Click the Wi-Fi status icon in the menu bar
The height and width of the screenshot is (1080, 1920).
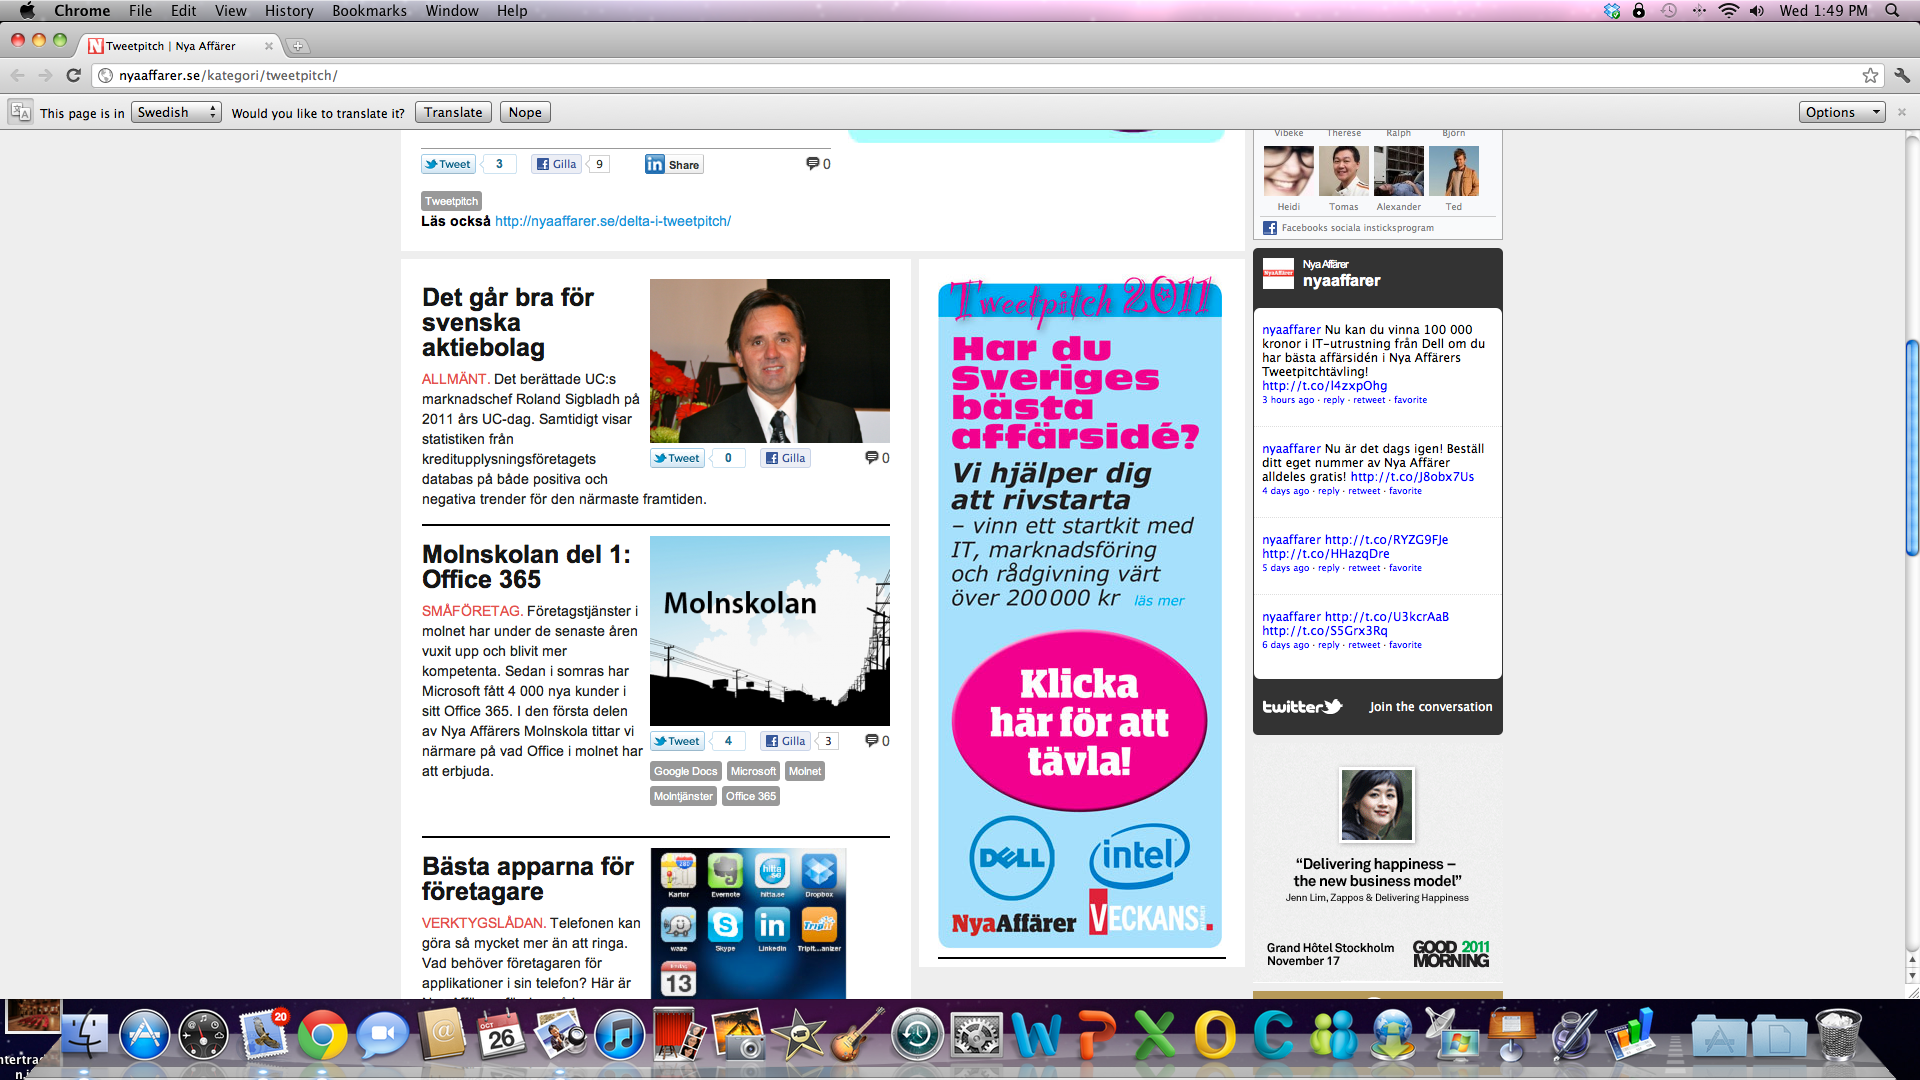(1729, 11)
